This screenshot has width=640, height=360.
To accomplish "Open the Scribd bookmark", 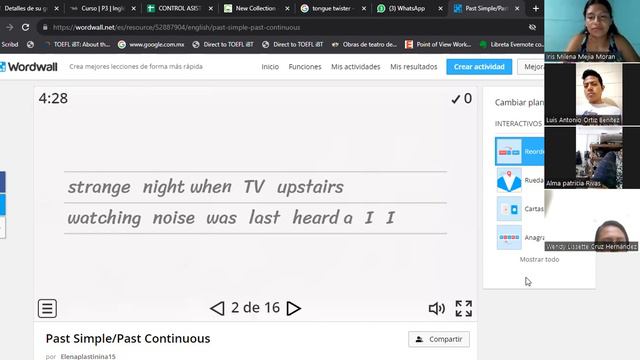I will point(10,44).
